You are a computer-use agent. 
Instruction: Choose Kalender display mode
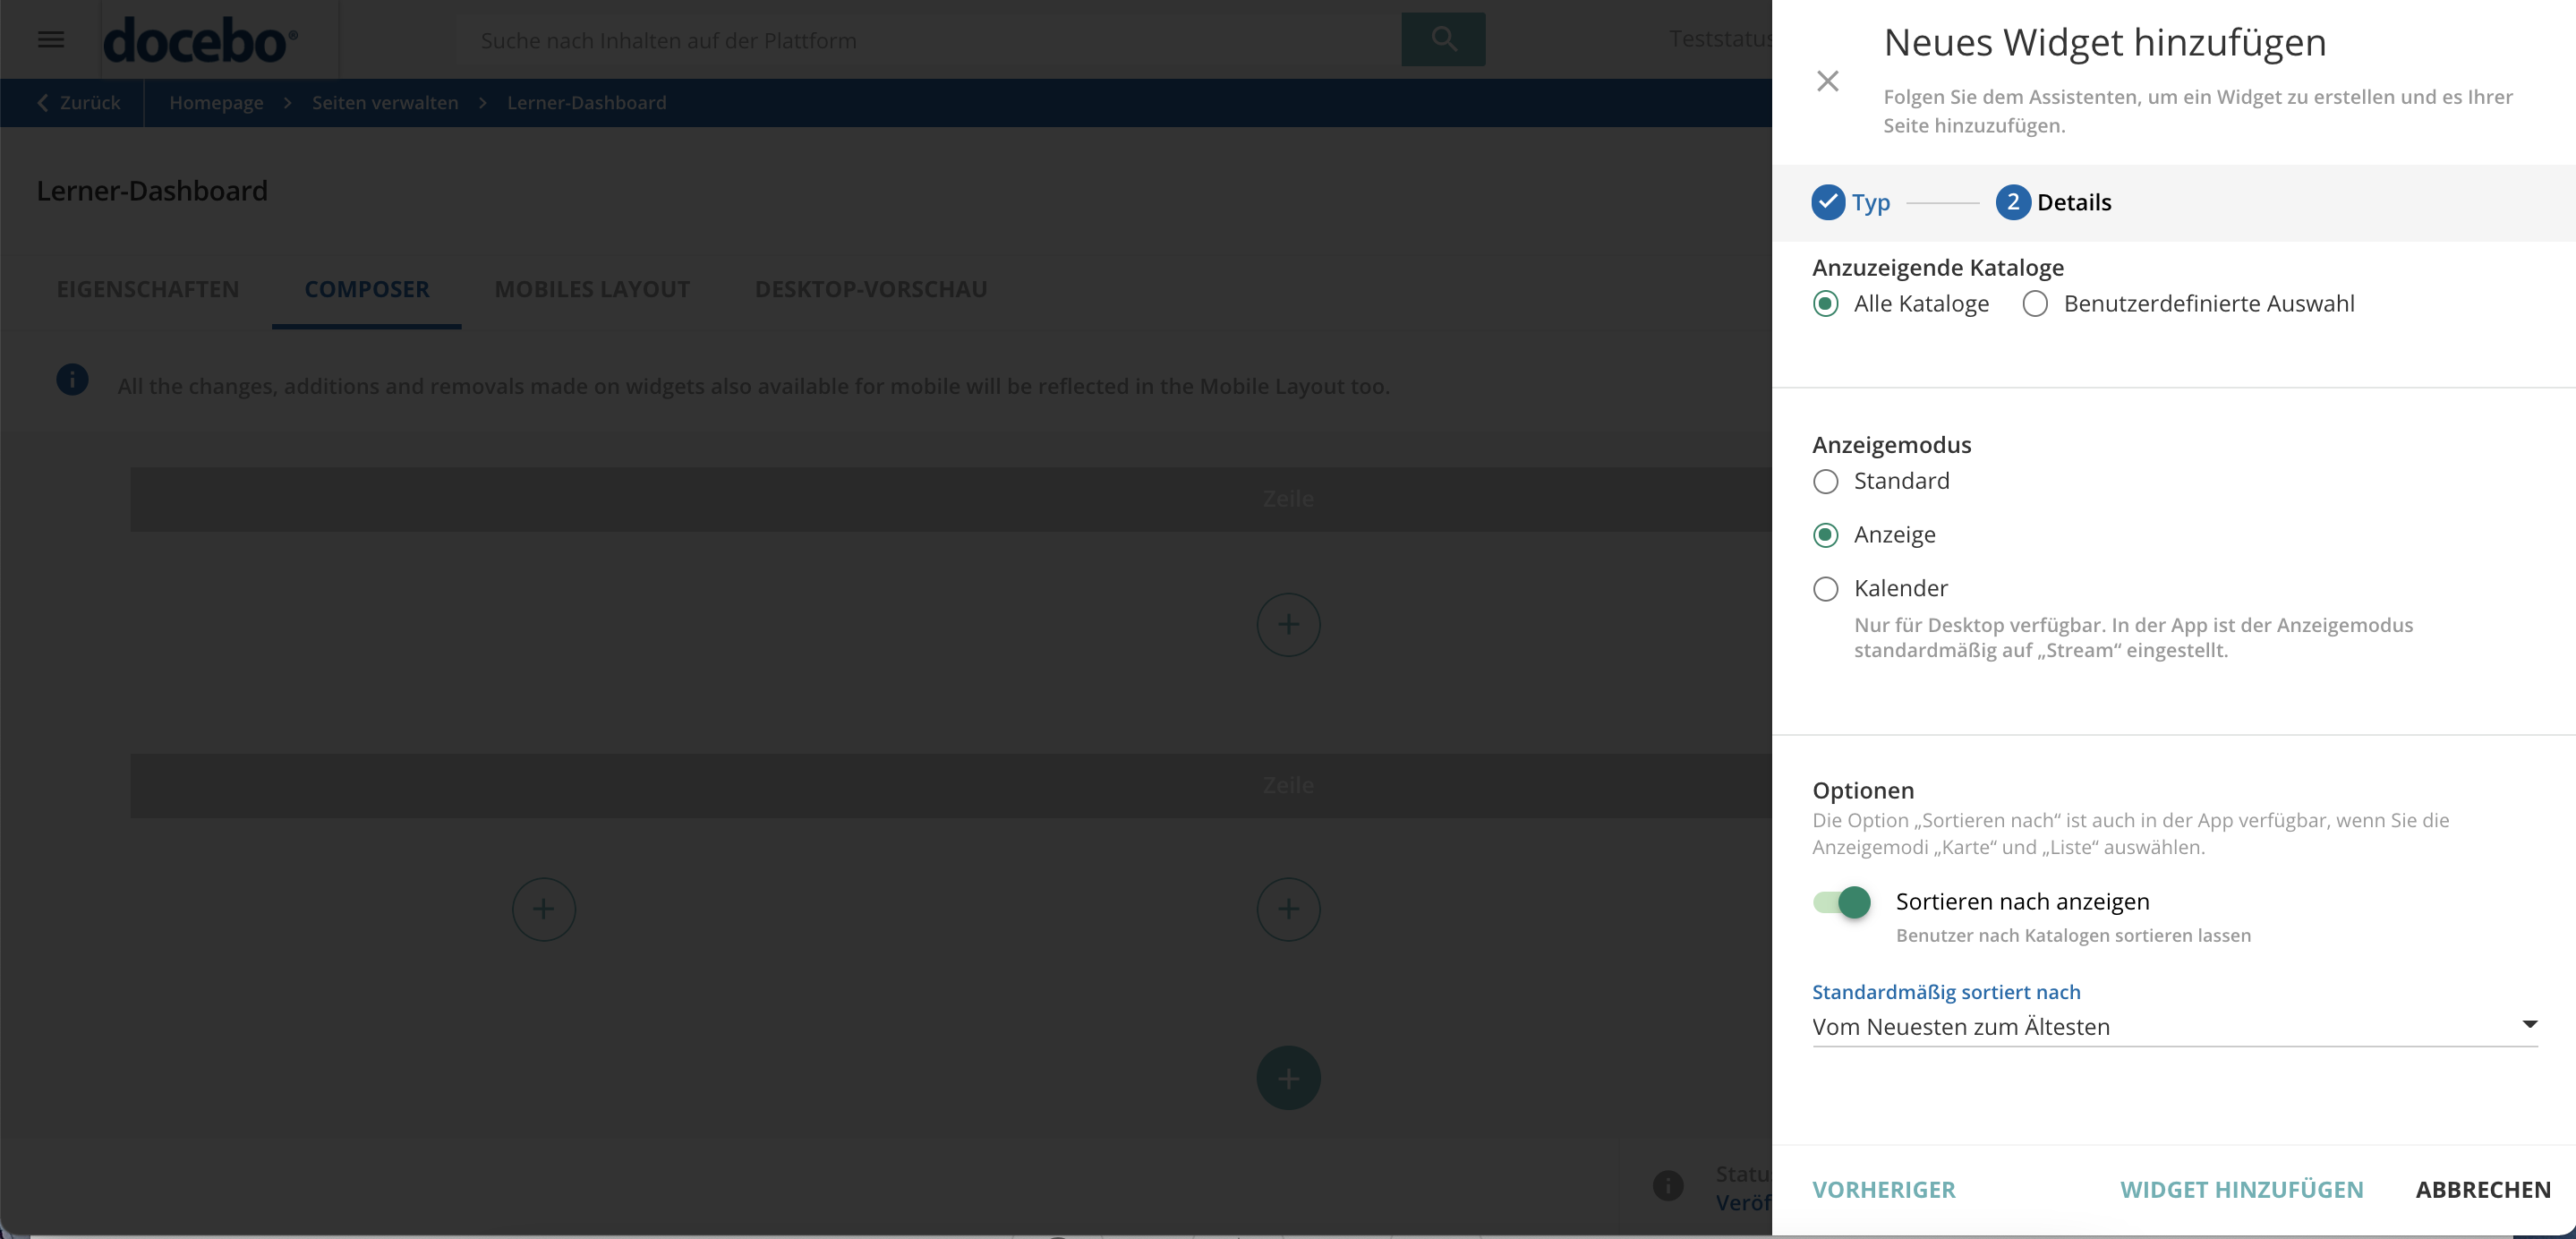(x=1825, y=589)
